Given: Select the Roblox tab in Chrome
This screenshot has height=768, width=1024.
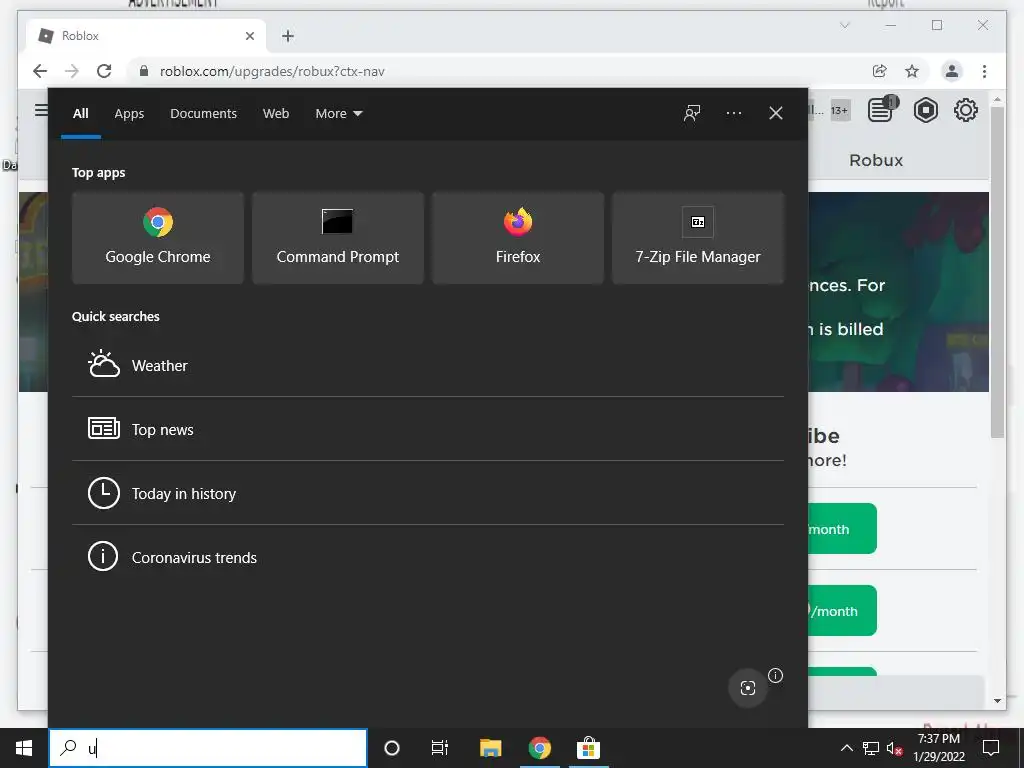Looking at the screenshot, I should [x=146, y=36].
